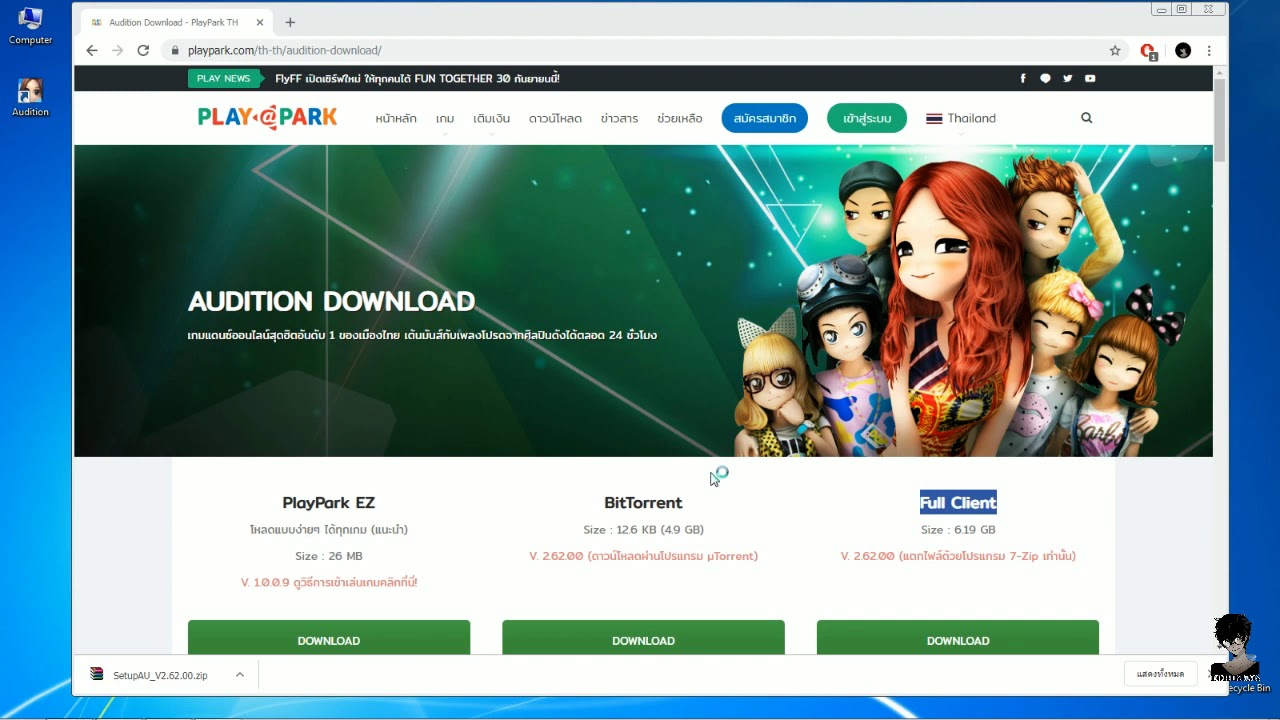Open PlayPark Facebook icon in top bar
Image resolution: width=1280 pixels, height=720 pixels.
[x=1022, y=78]
